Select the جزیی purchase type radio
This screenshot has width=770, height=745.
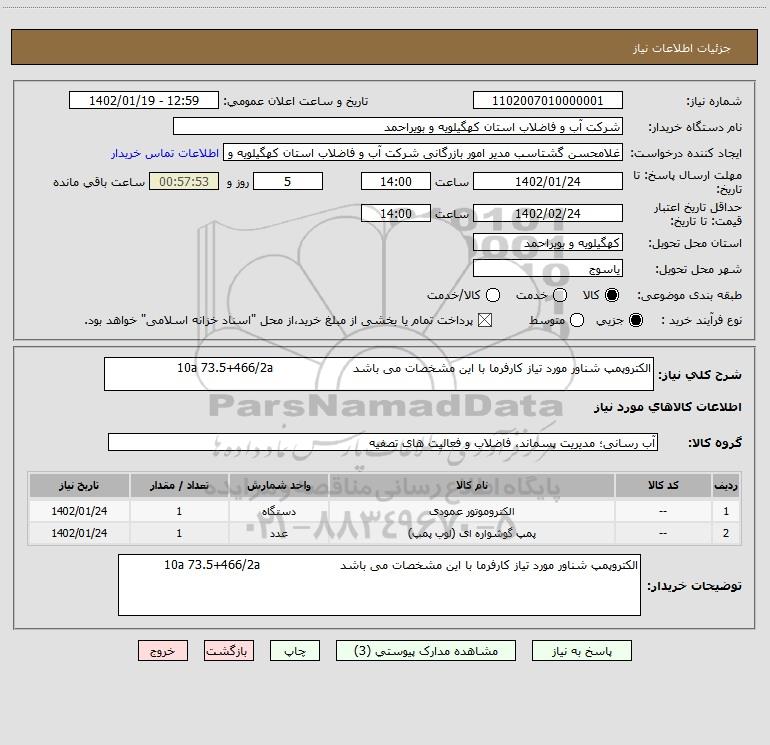[635, 321]
